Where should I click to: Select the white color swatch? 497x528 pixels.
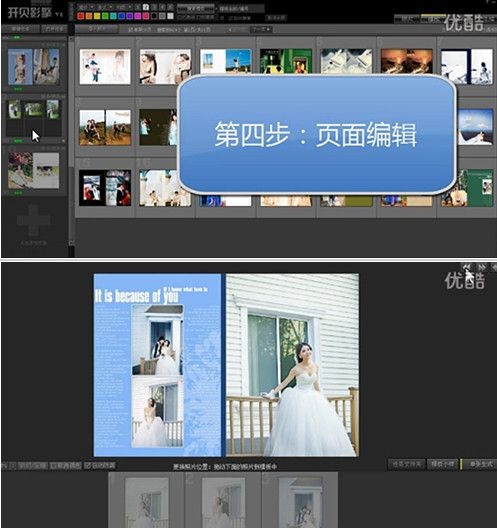click(x=170, y=16)
